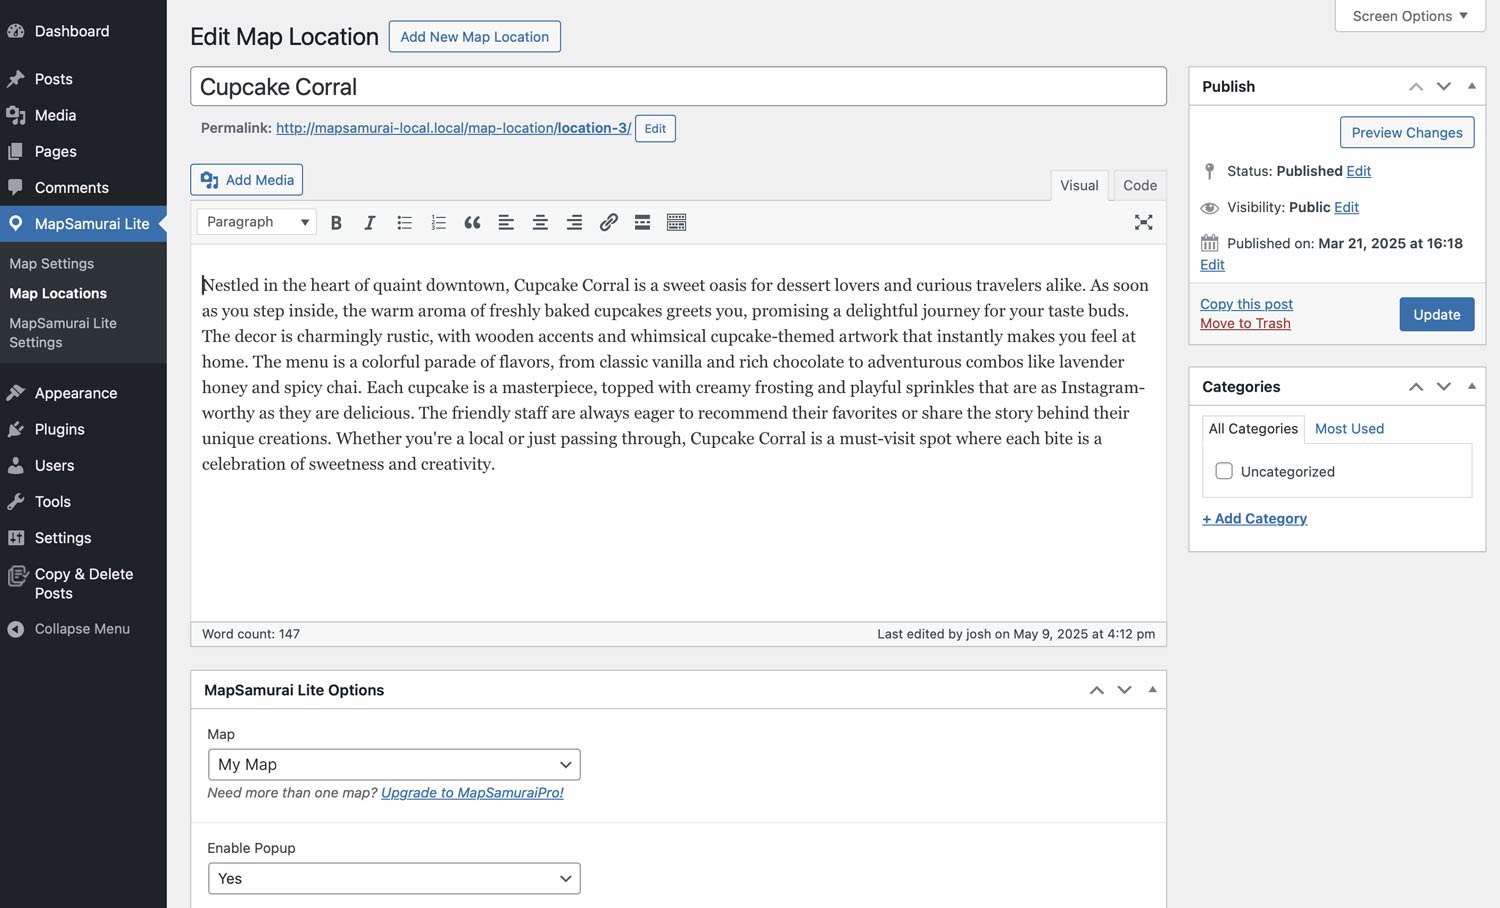Open Upgrade to MapSamuraiPro link
This screenshot has height=908, width=1500.
coord(472,793)
